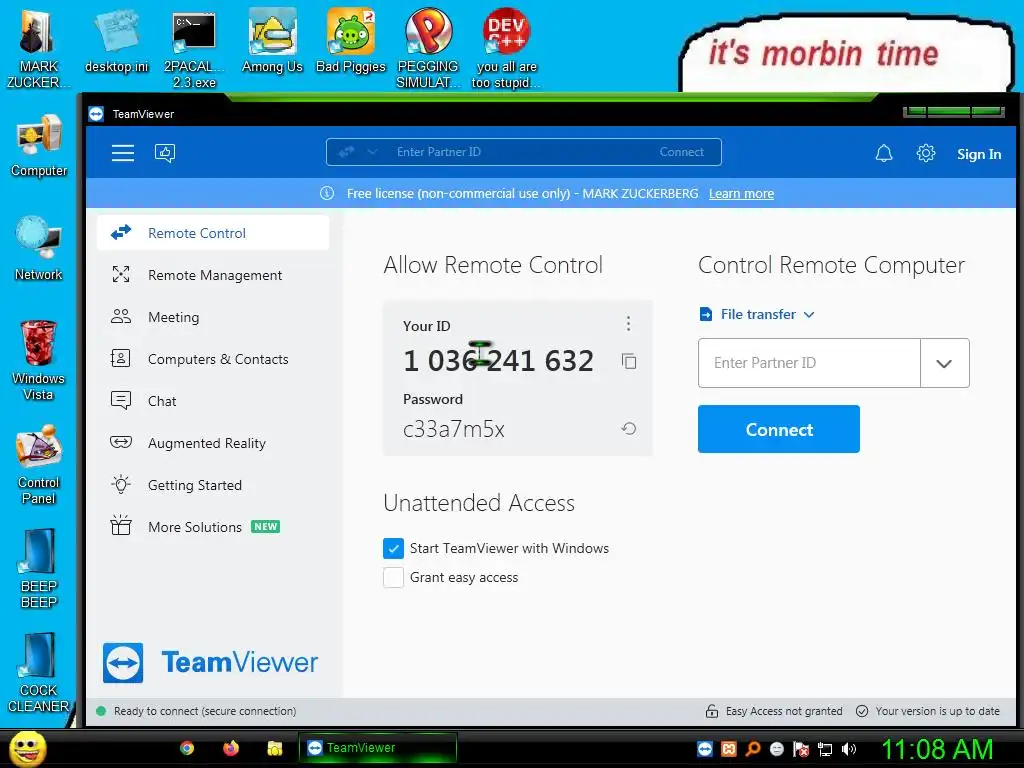Click the smiley face Start button
The width and height of the screenshot is (1024, 768).
tap(28, 748)
